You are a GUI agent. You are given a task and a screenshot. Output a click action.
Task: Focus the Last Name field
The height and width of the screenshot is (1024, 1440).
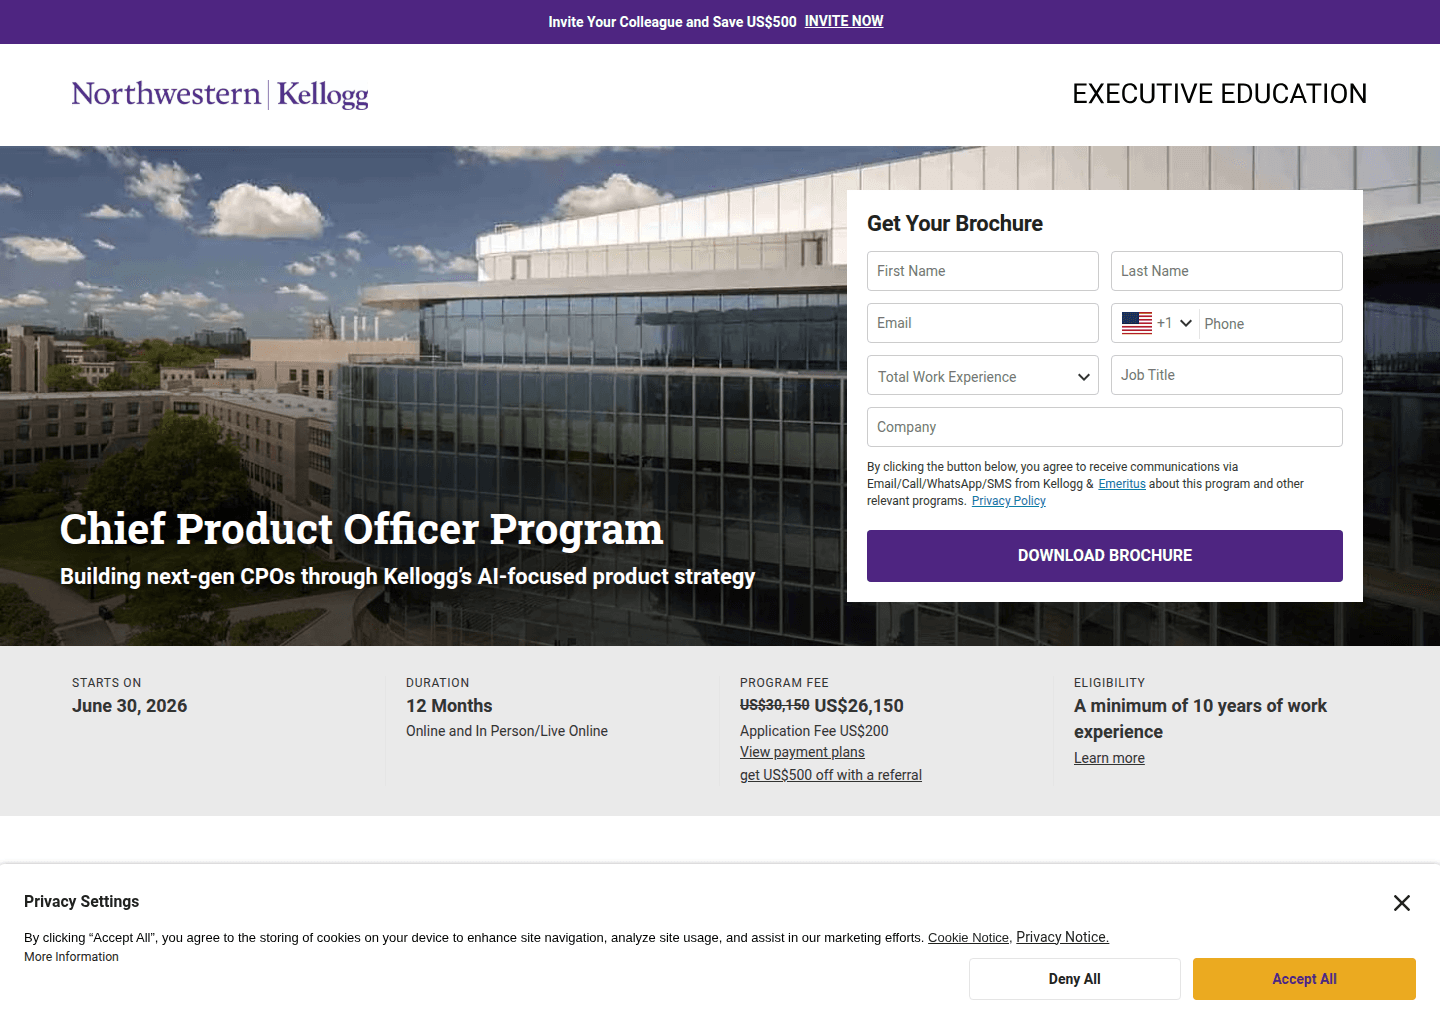(1227, 271)
